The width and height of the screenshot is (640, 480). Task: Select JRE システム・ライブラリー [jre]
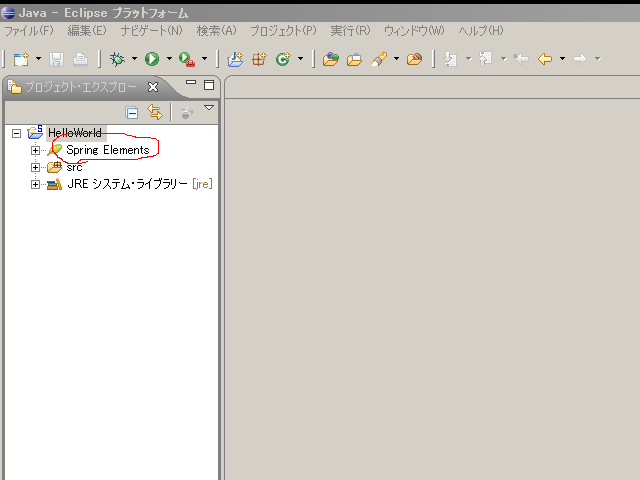point(140,184)
